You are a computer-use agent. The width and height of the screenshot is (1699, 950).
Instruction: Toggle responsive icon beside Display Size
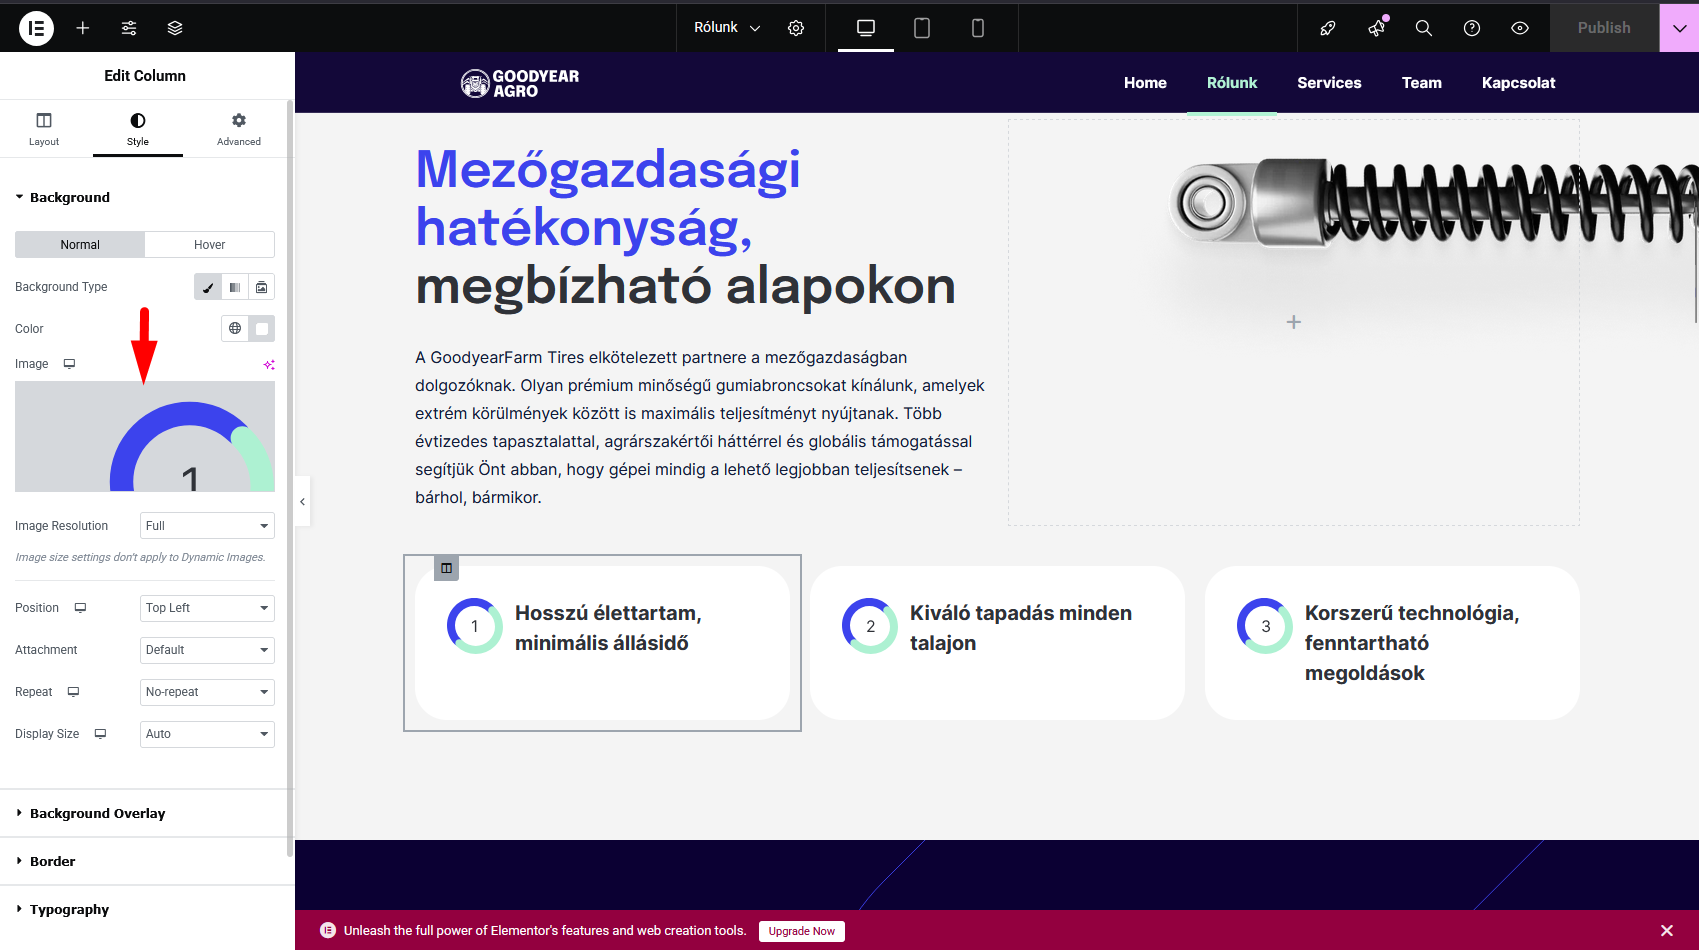(x=100, y=734)
